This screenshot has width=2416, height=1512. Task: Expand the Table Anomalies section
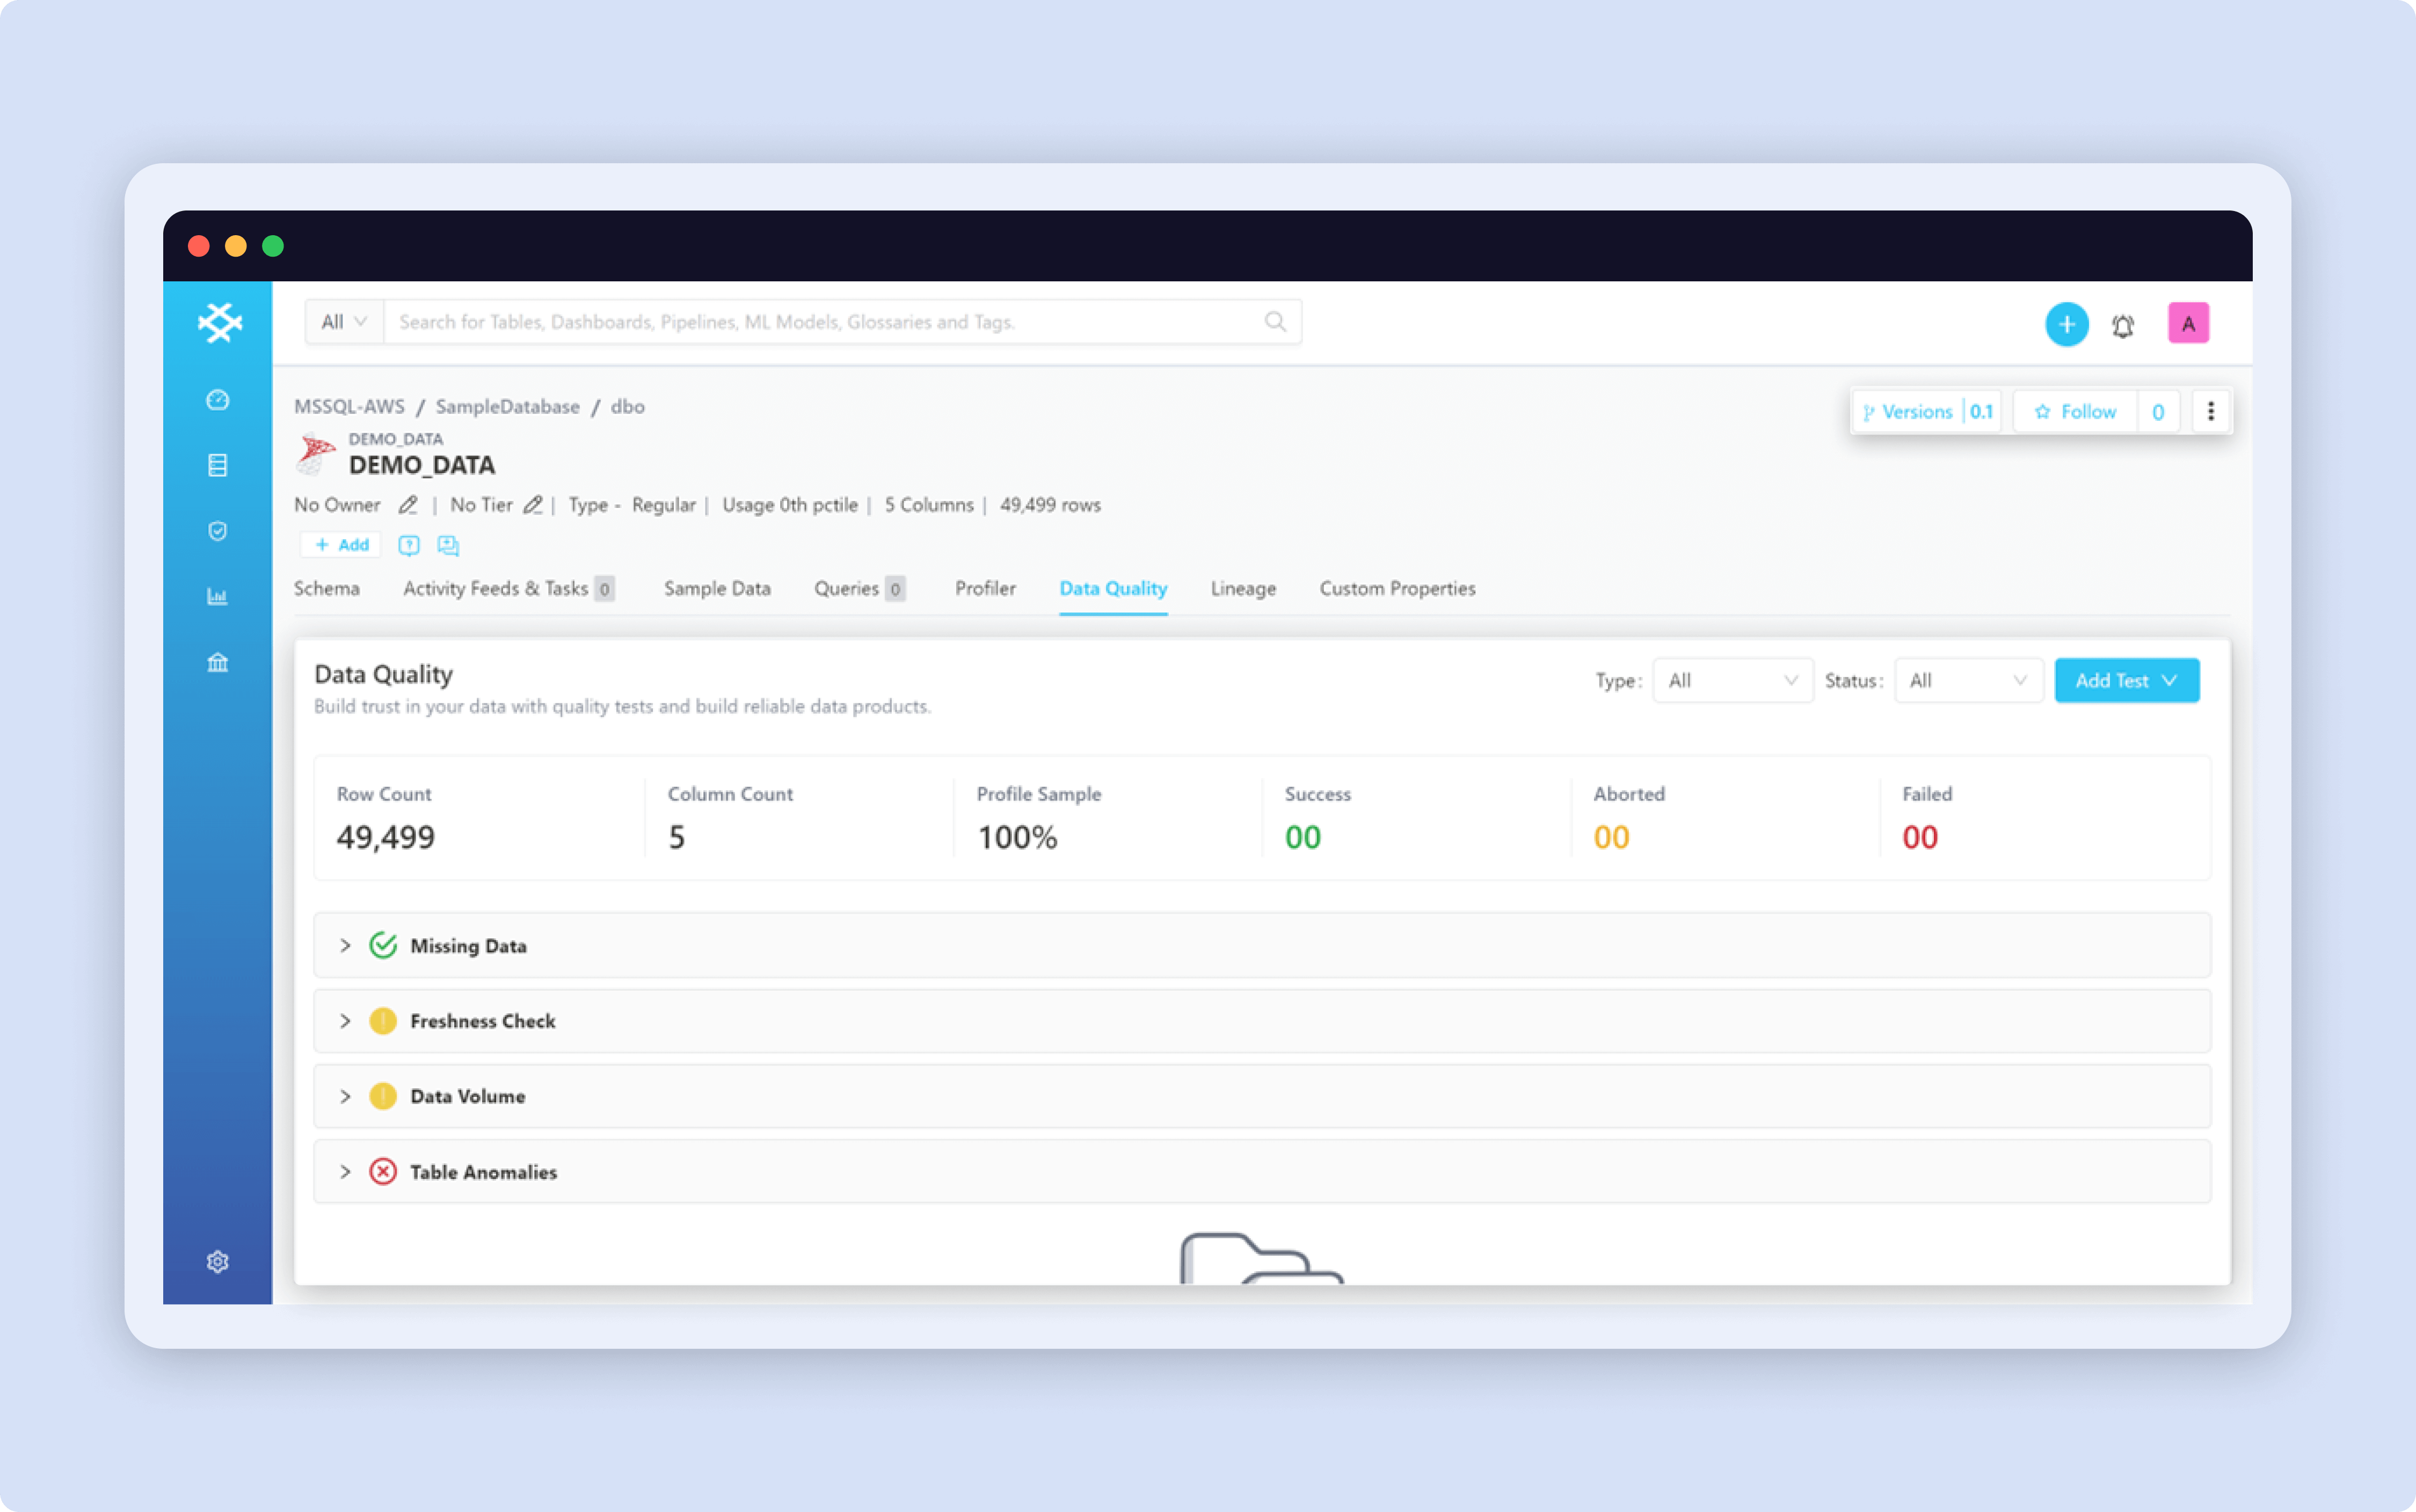(x=345, y=1171)
